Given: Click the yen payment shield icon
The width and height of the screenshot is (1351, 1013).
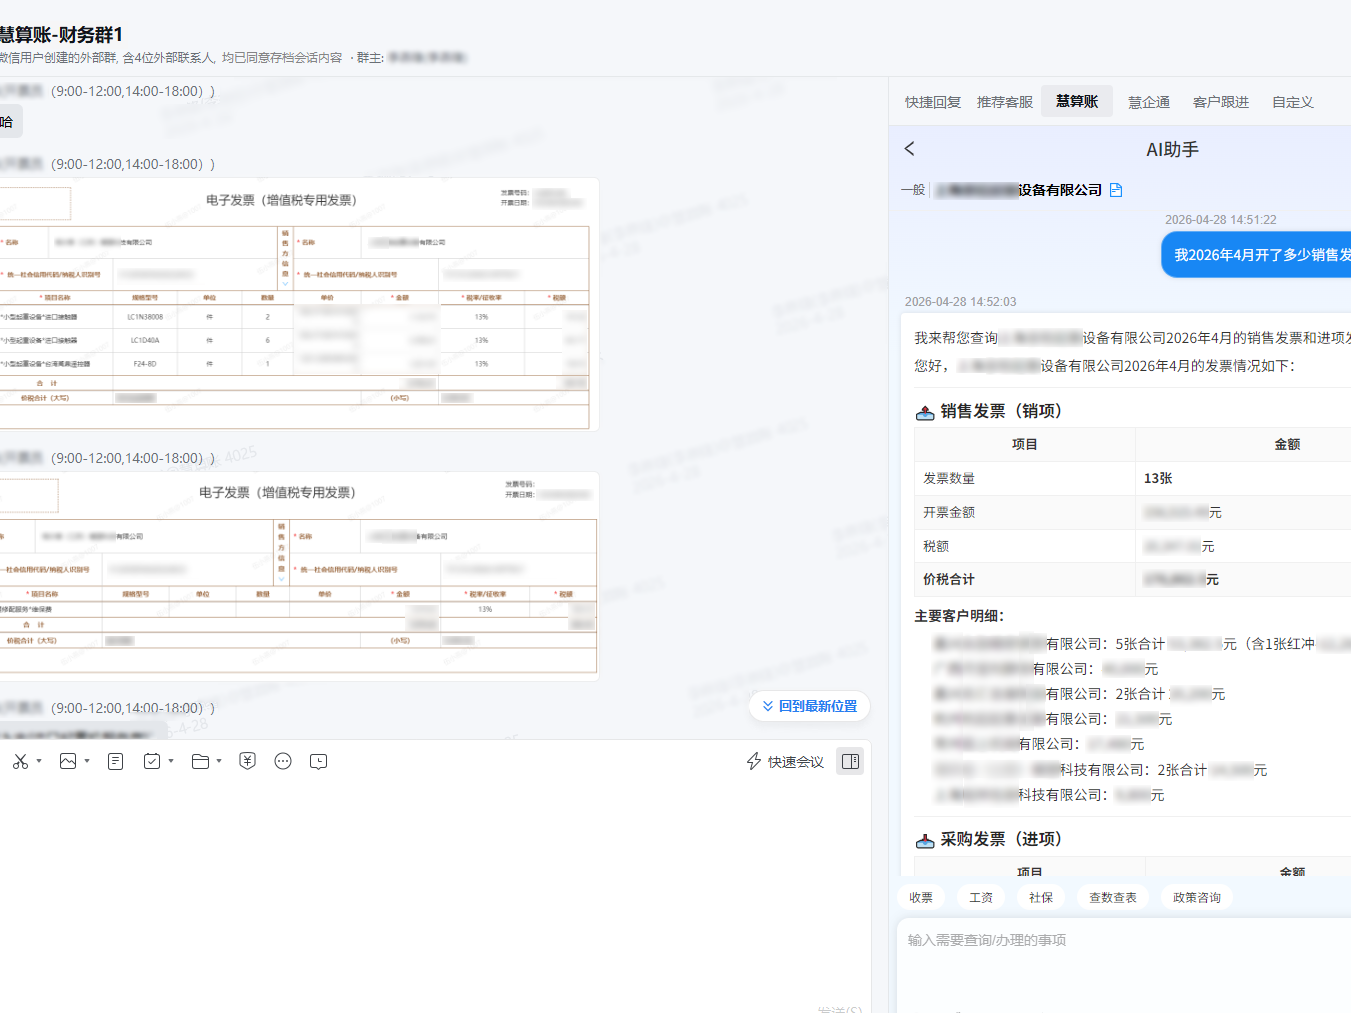Looking at the screenshot, I should tap(248, 762).
